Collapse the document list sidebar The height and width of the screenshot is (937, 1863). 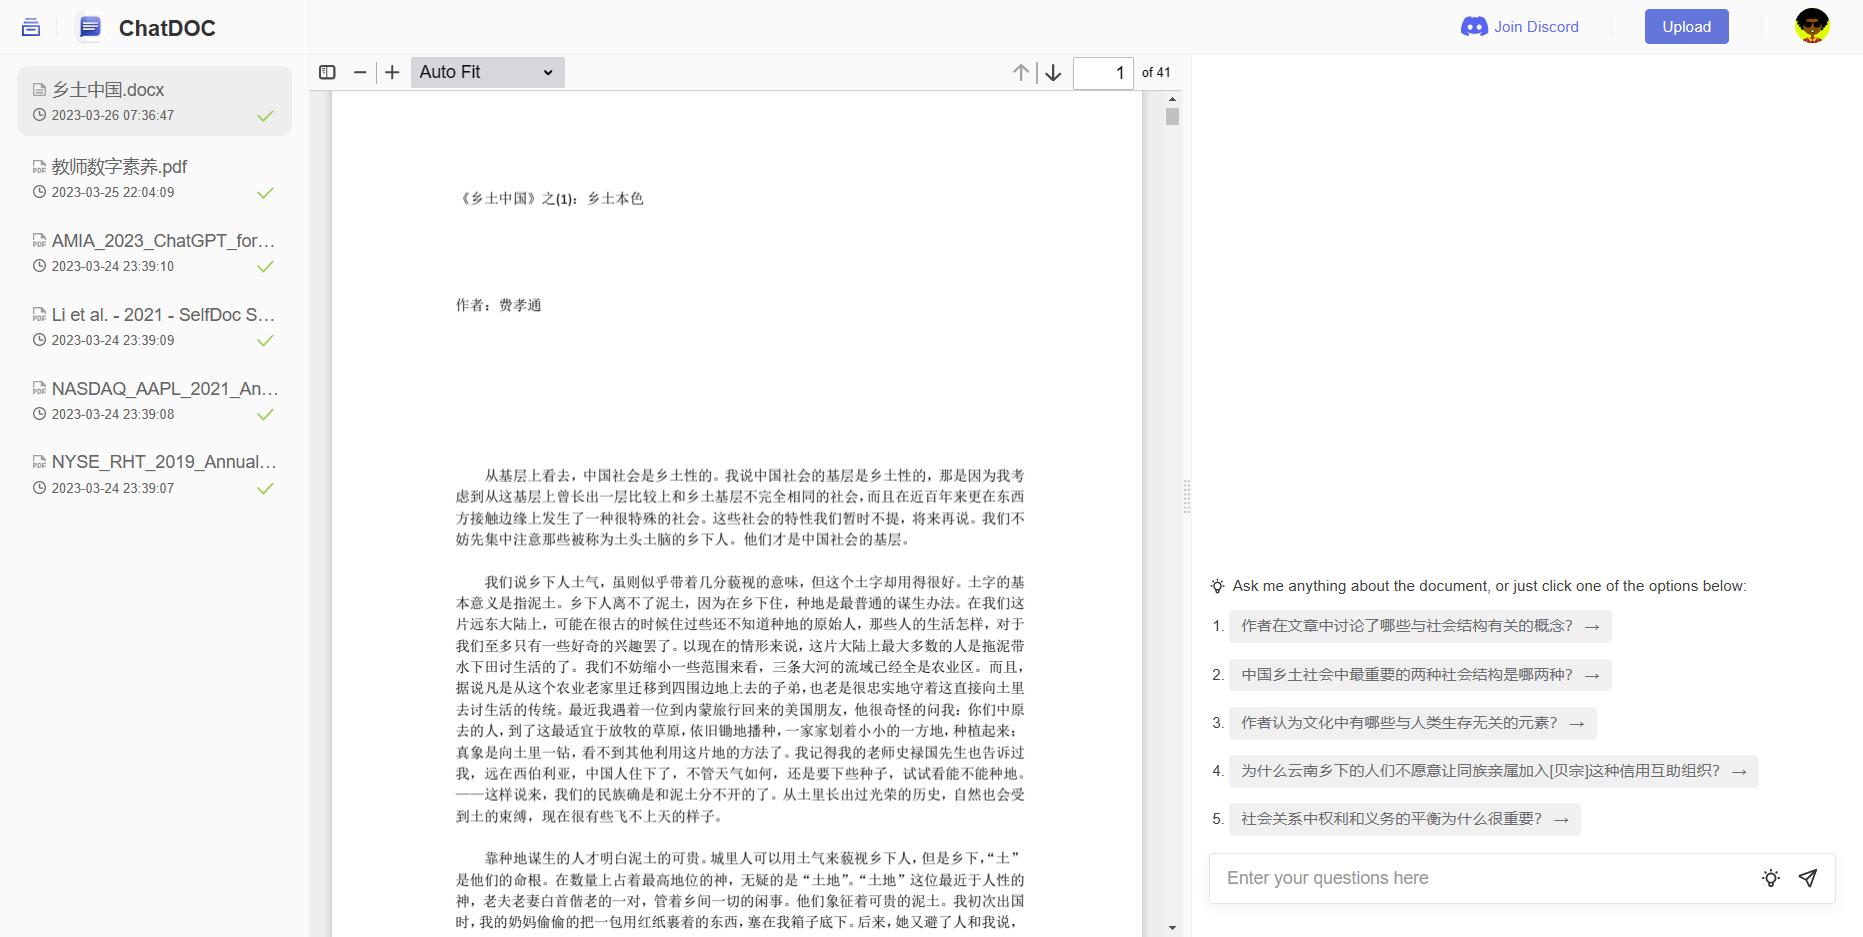coord(30,27)
